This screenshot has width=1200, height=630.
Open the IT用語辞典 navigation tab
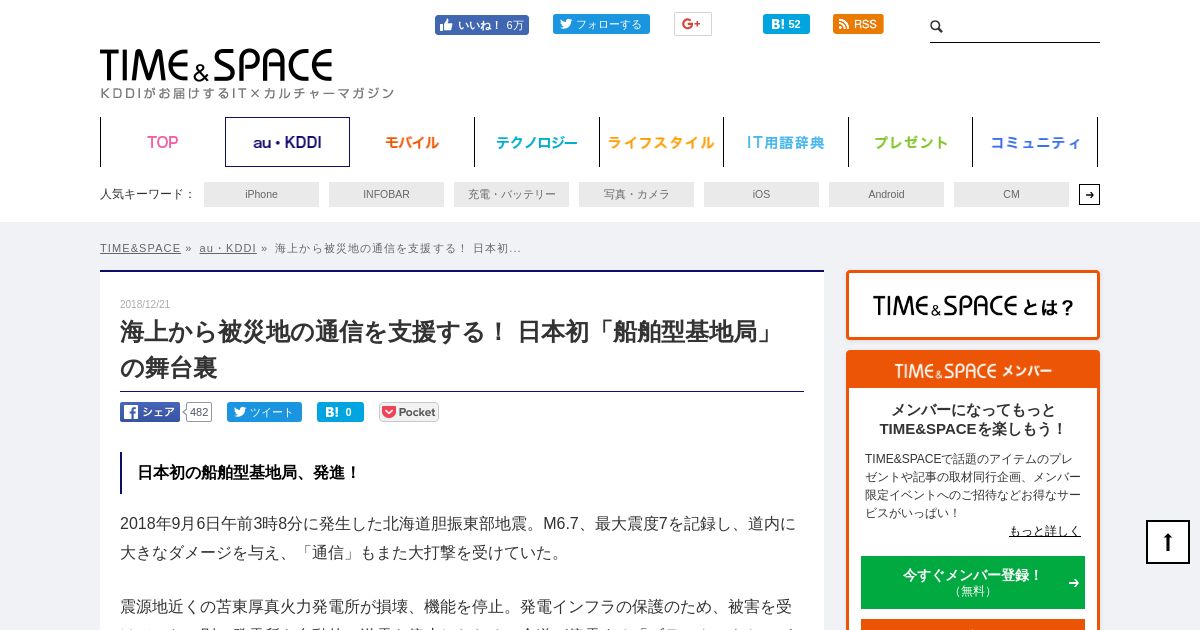(x=786, y=142)
